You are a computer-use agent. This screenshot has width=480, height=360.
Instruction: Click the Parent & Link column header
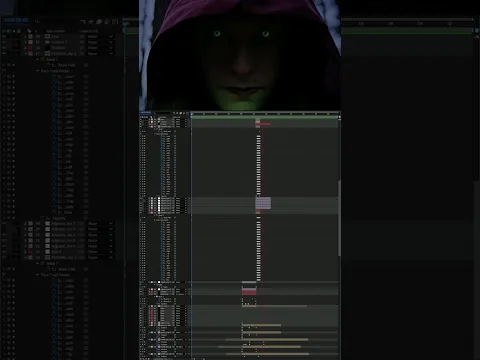[x=88, y=31]
